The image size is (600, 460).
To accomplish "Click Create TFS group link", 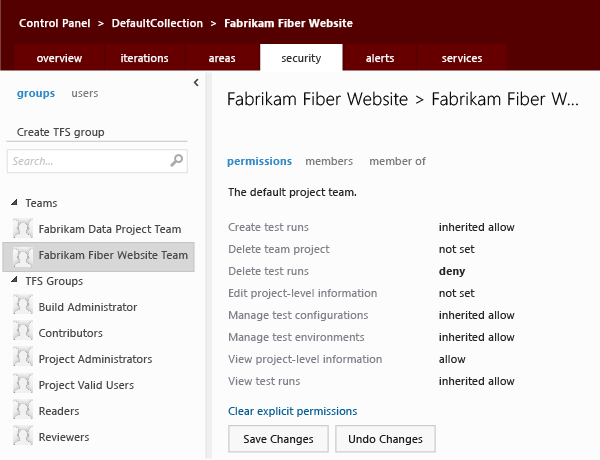I will point(60,132).
